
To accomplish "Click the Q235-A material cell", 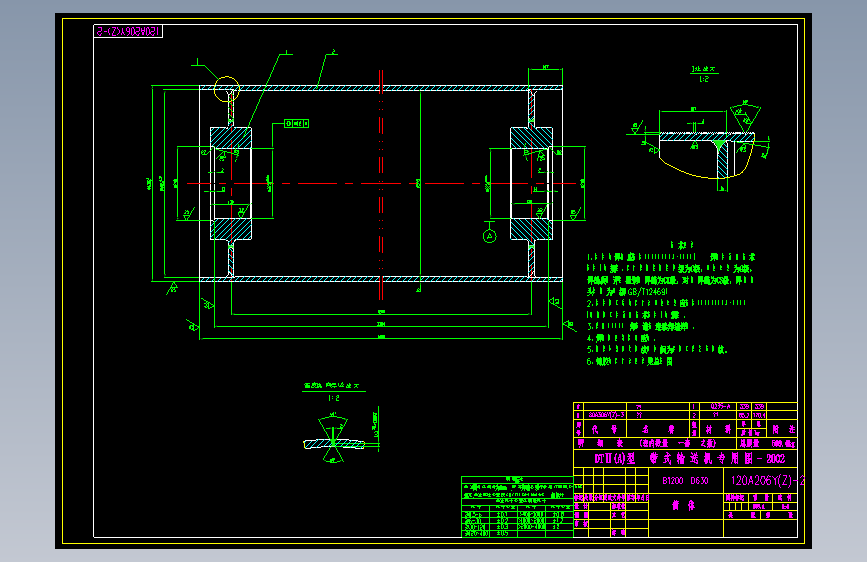I will click(720, 407).
